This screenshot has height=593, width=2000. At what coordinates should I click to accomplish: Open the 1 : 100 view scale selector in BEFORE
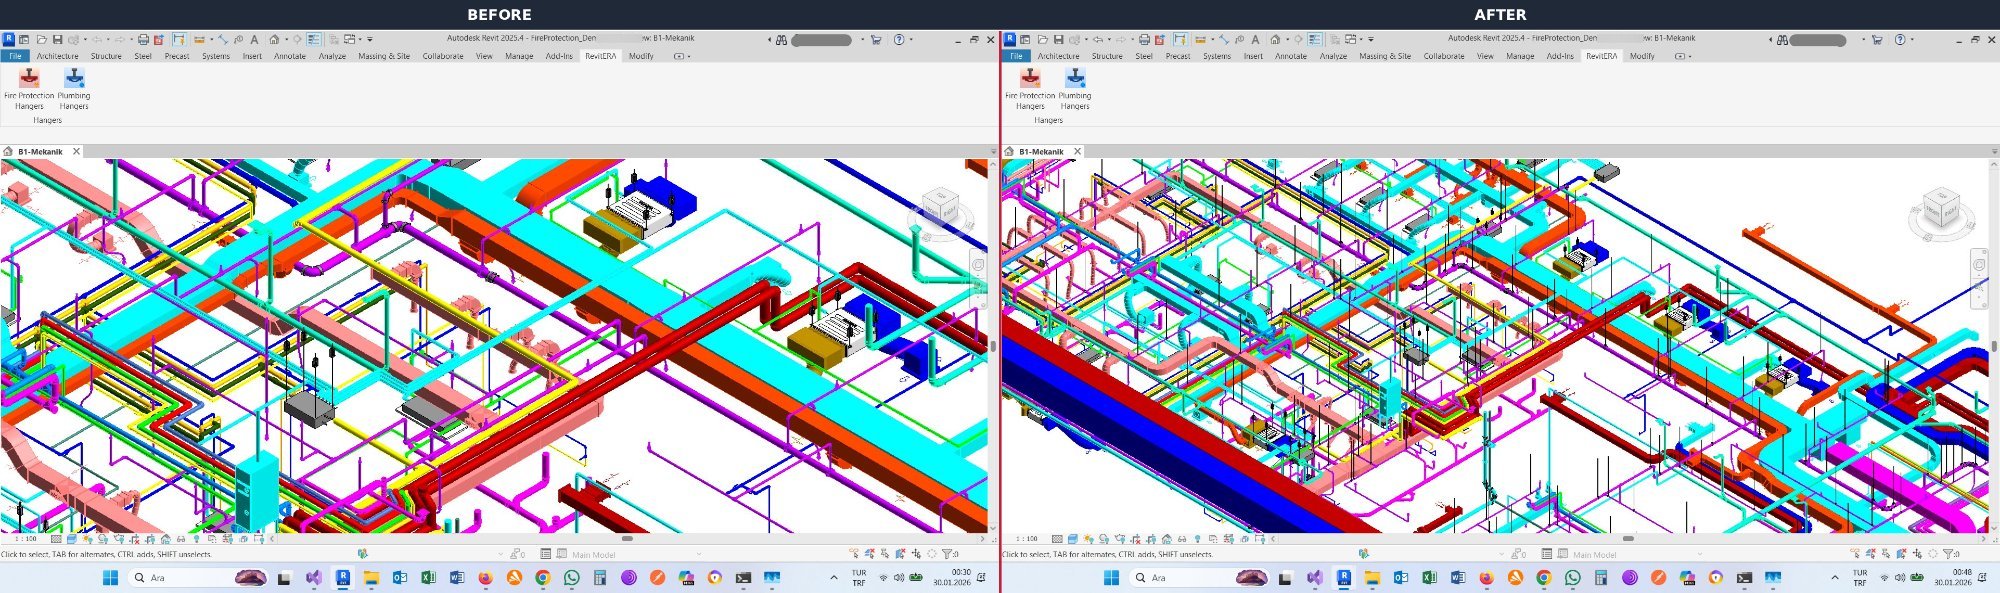pyautogui.click(x=26, y=539)
